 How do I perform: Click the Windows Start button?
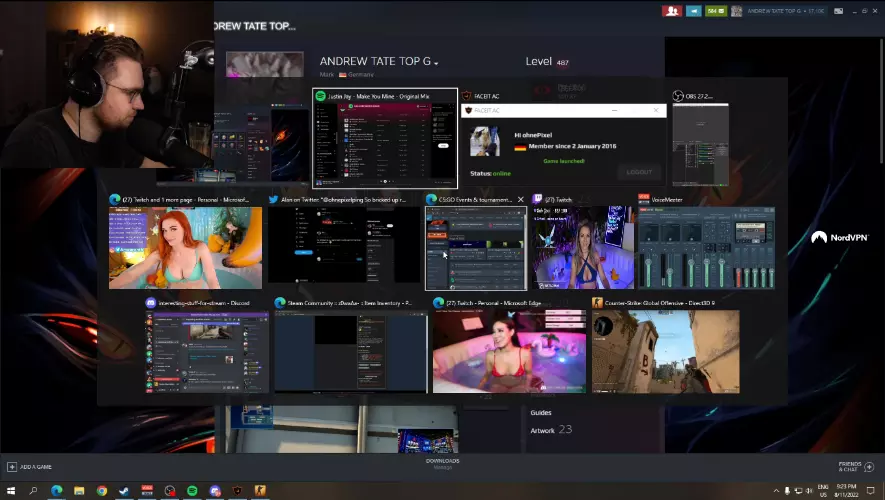coord(11,491)
